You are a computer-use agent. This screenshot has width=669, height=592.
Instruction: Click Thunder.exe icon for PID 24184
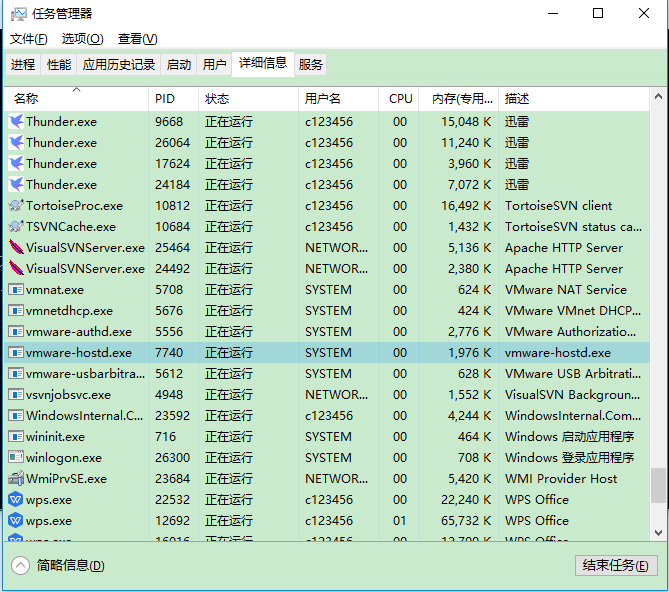[16, 184]
